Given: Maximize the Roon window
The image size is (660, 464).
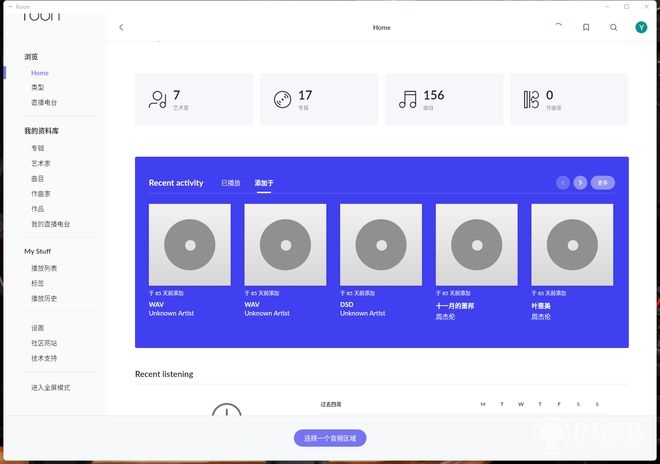Looking at the screenshot, I should pyautogui.click(x=627, y=6).
